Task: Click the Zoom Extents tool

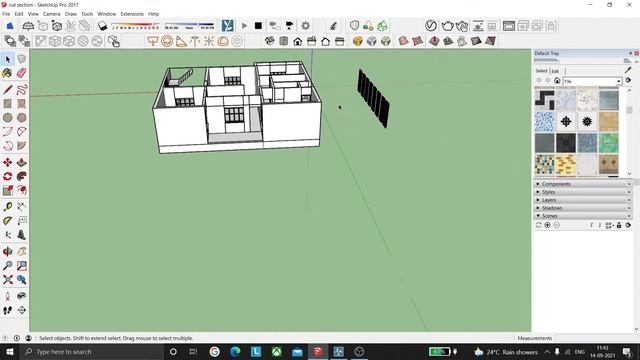Action: (x=7, y=280)
